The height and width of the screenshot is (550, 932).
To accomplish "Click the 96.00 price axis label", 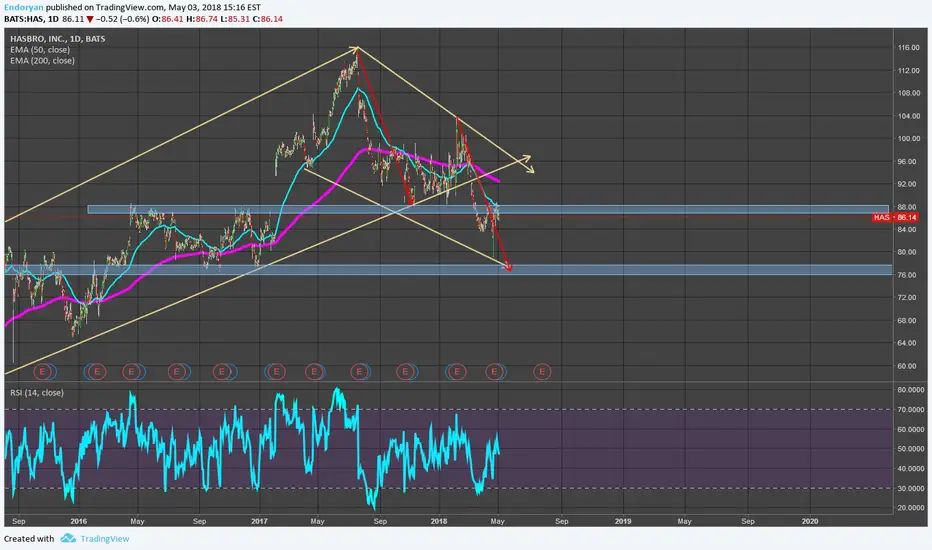I will (909, 162).
